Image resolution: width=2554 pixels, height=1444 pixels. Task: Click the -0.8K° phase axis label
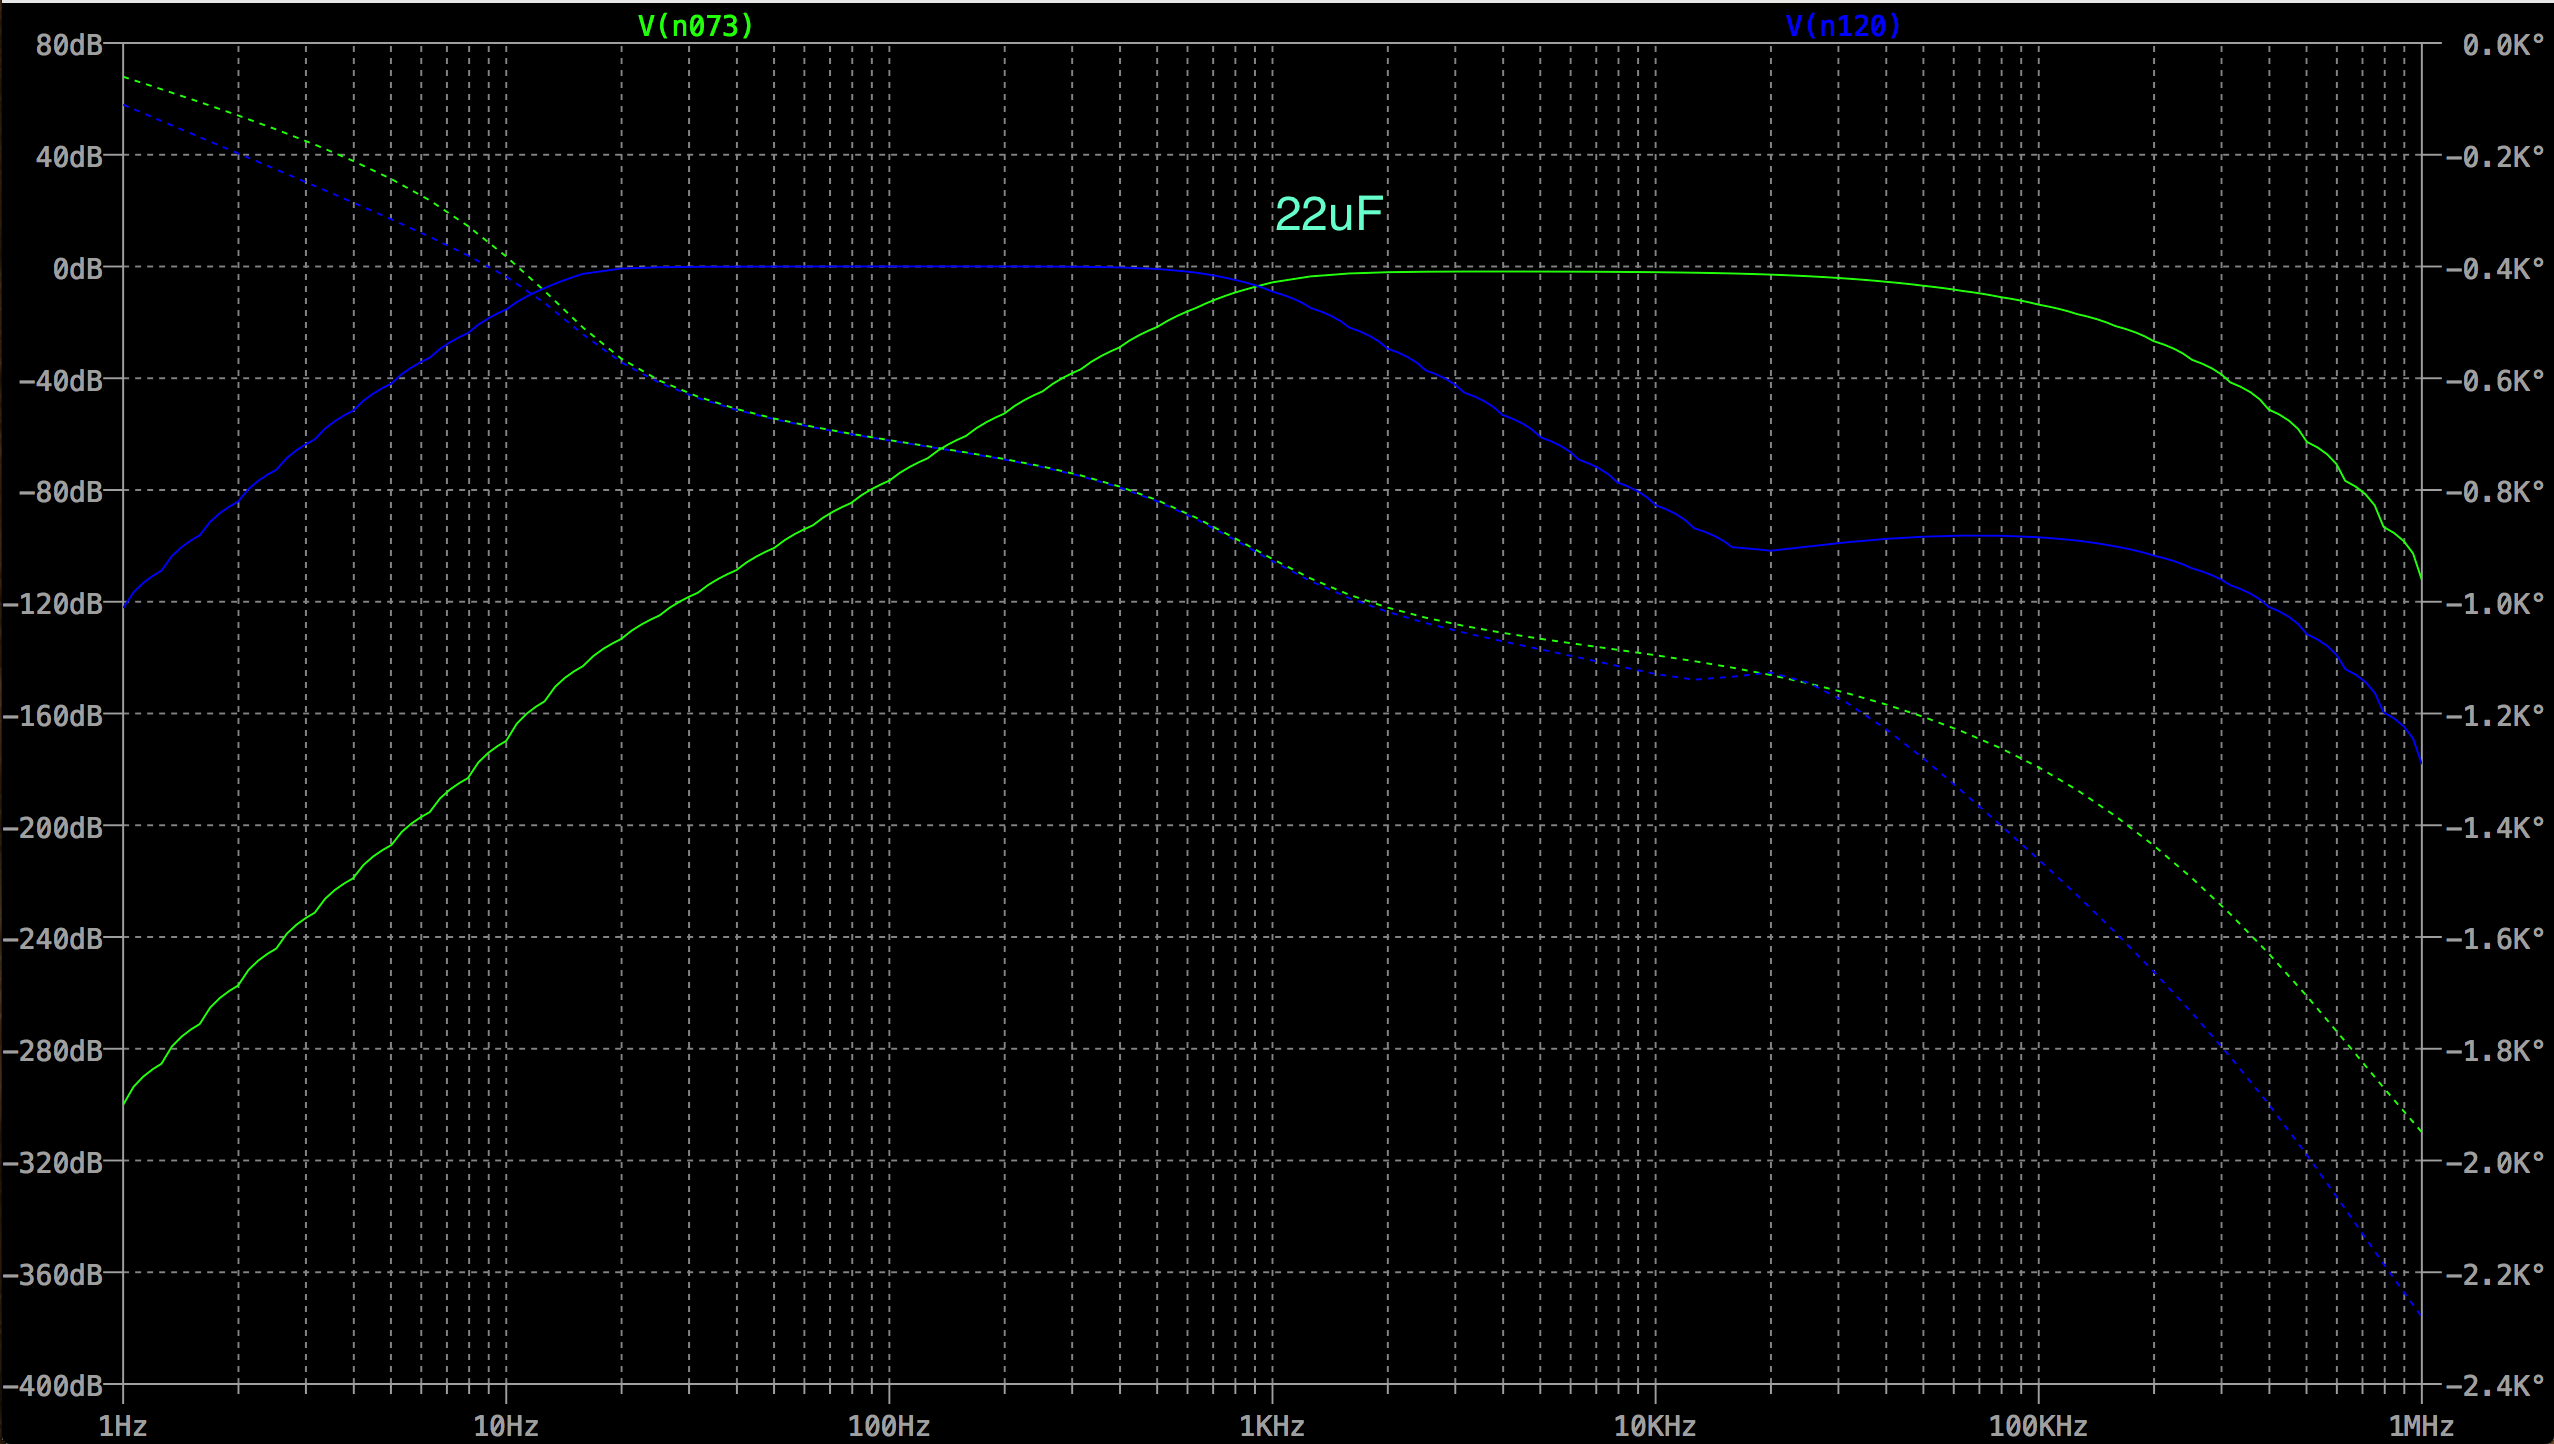(x=2495, y=491)
